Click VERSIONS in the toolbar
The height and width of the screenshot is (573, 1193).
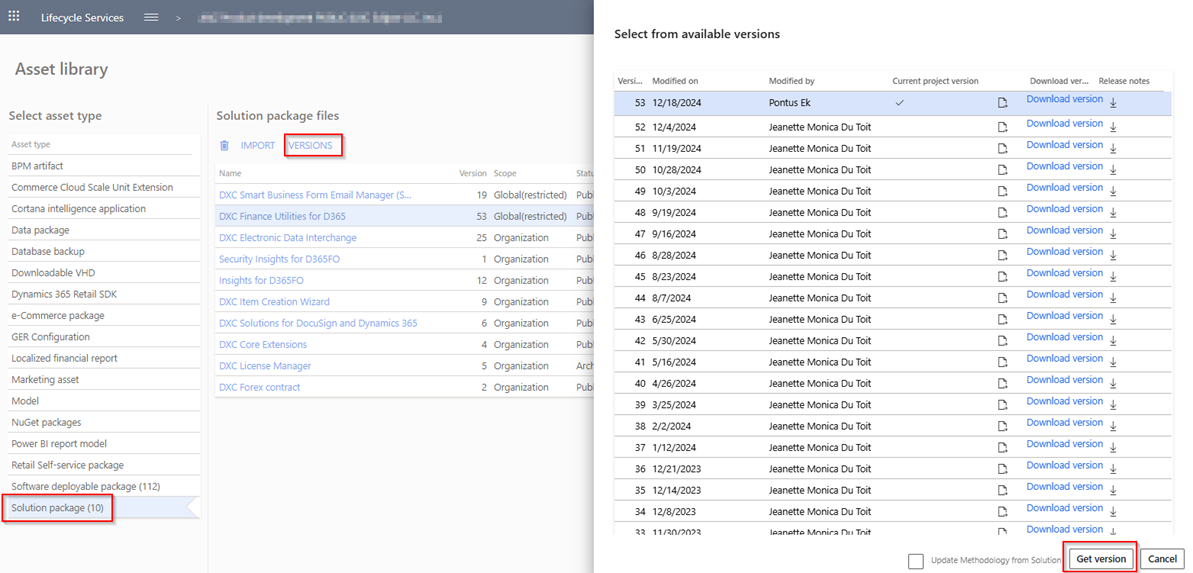[x=310, y=145]
